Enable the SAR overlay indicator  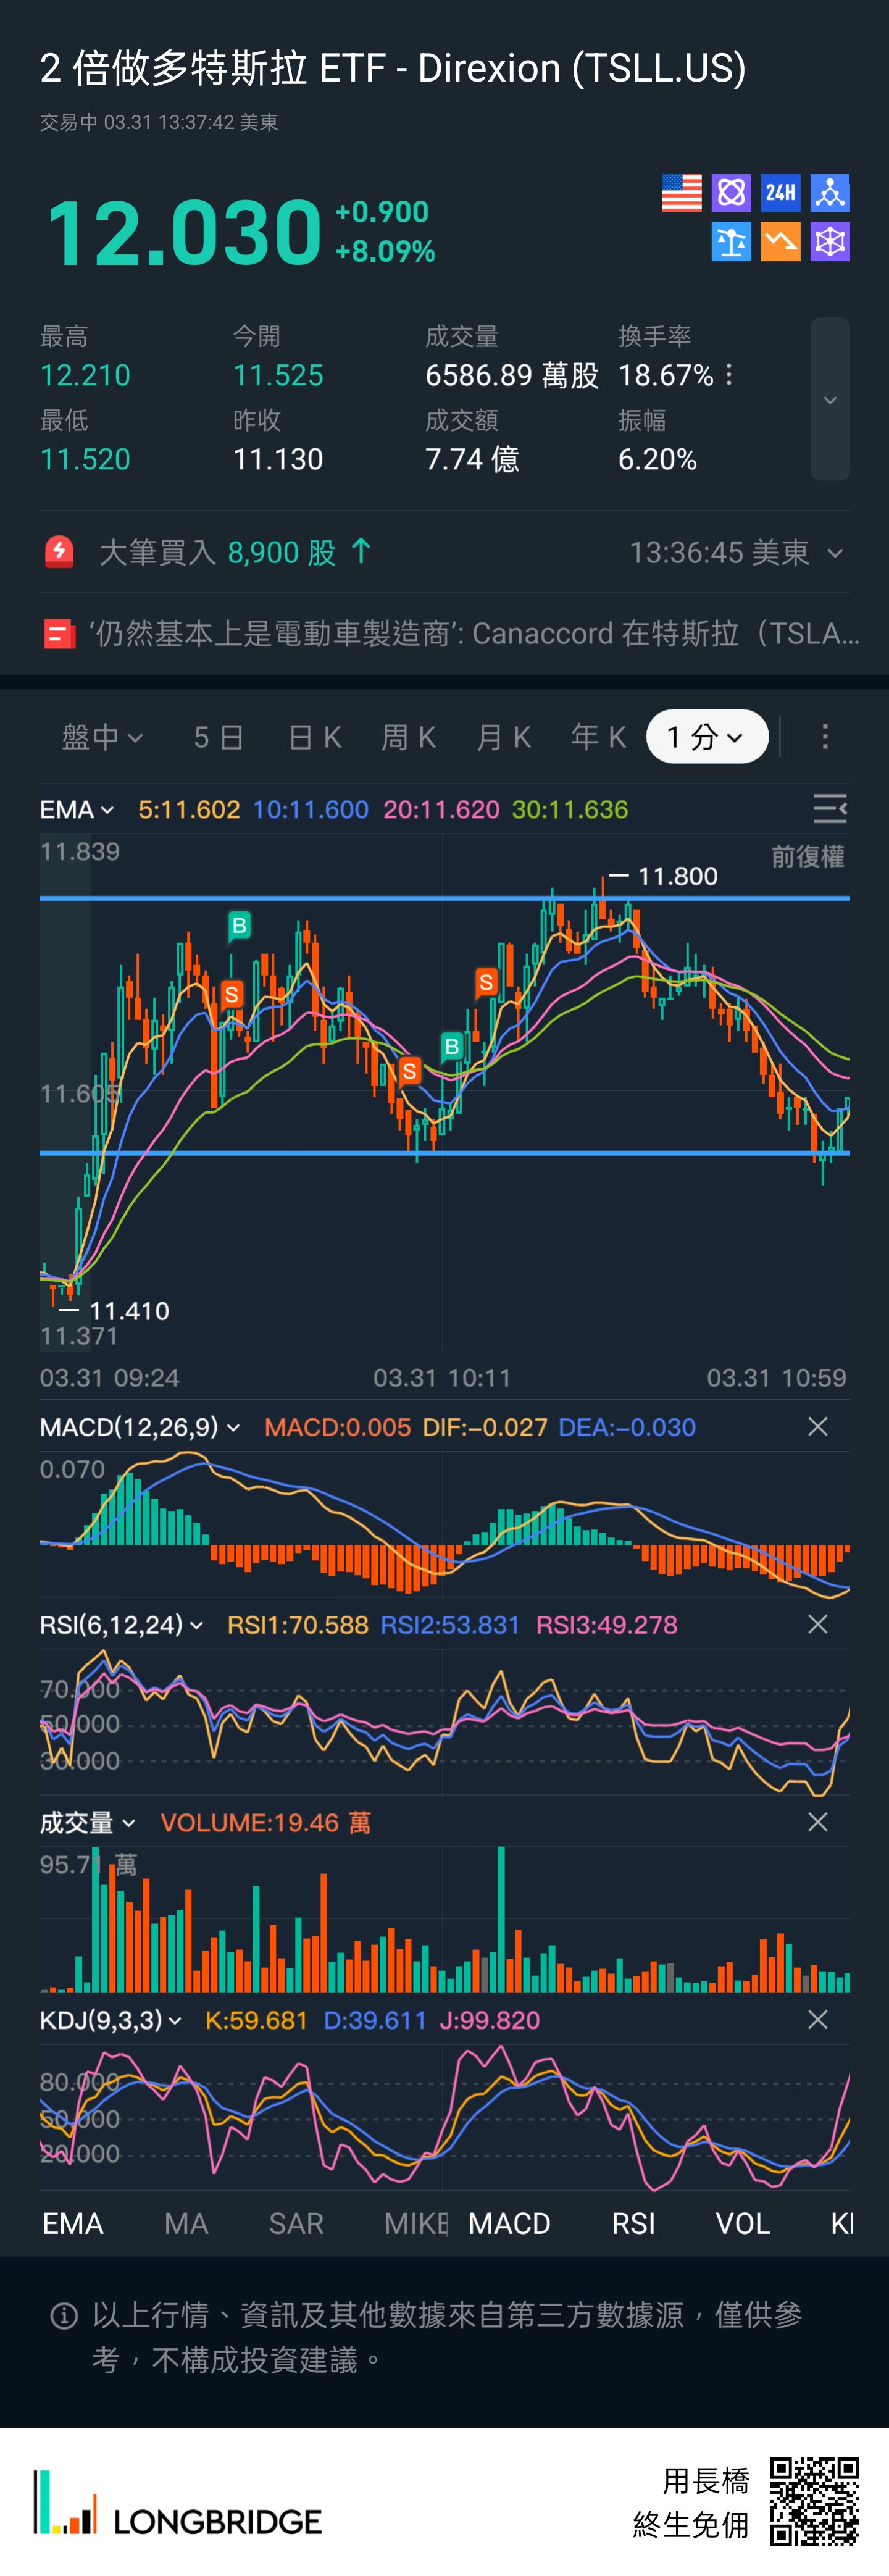(x=296, y=2223)
